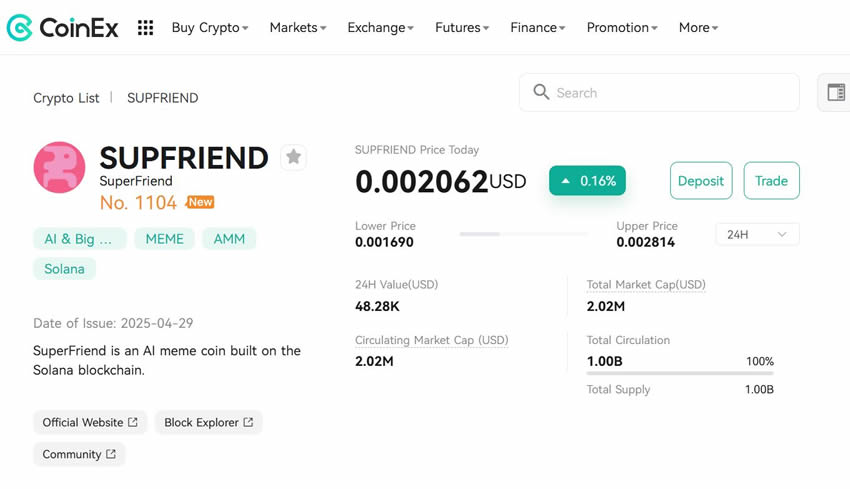Expand the Buy Crypto dropdown menu

coord(210,28)
